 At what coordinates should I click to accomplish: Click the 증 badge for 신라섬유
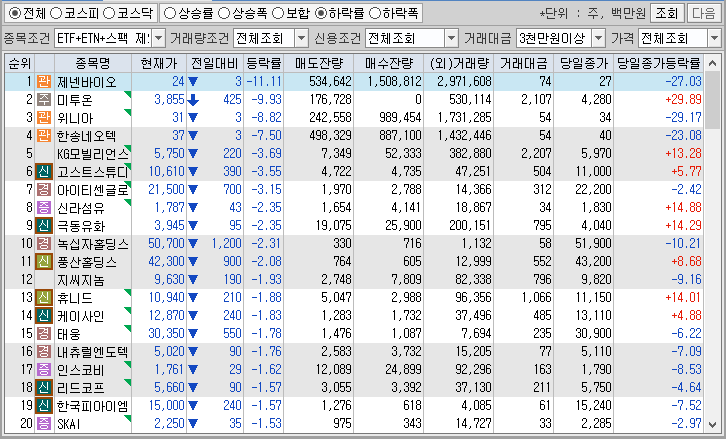click(x=44, y=207)
